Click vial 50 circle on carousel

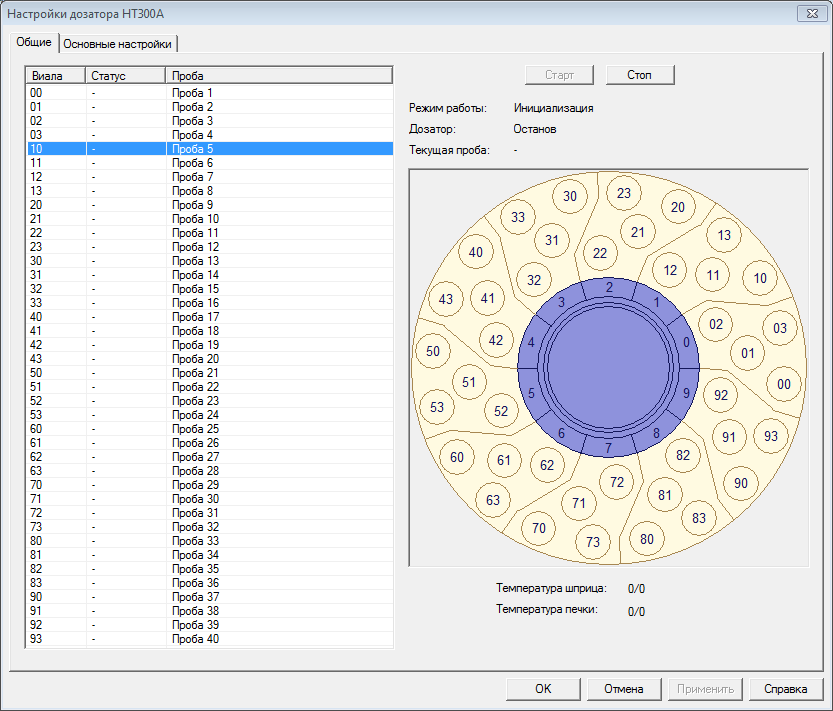(x=433, y=351)
